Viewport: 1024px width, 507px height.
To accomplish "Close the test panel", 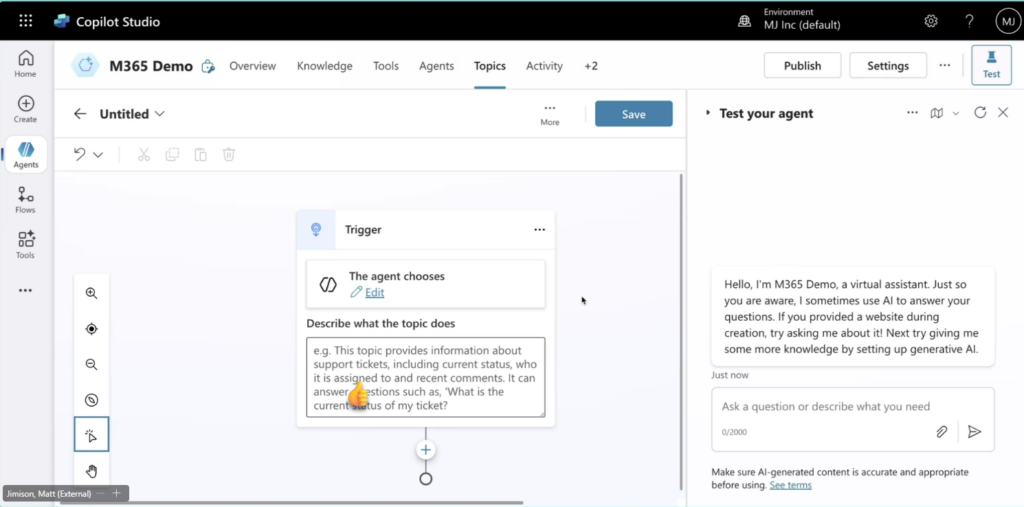I will [x=1003, y=112].
